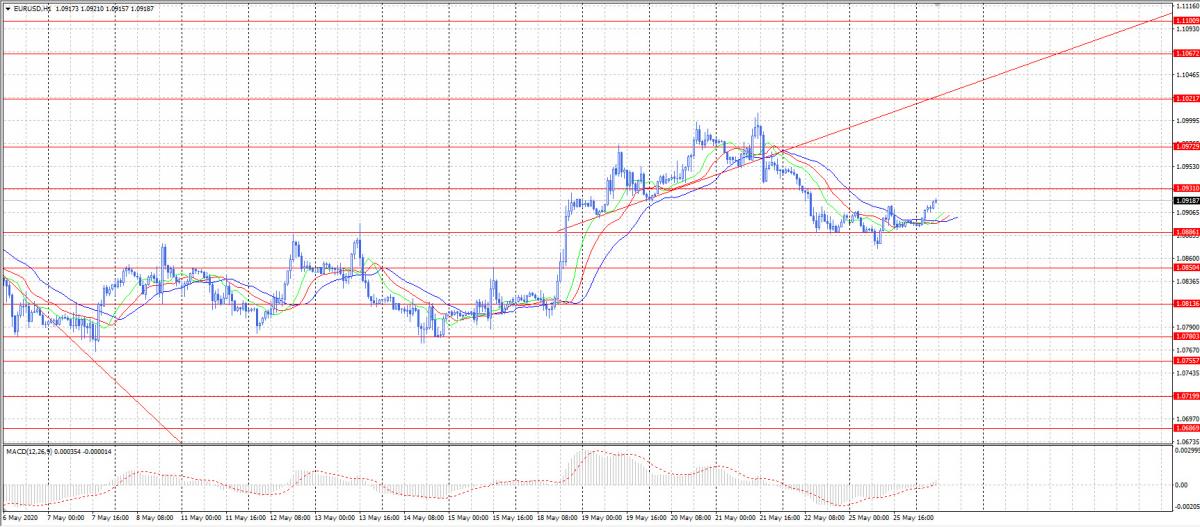Click the 0.00 MACD scale value
This screenshot has width=1200, height=527.
pyautogui.click(x=1182, y=485)
